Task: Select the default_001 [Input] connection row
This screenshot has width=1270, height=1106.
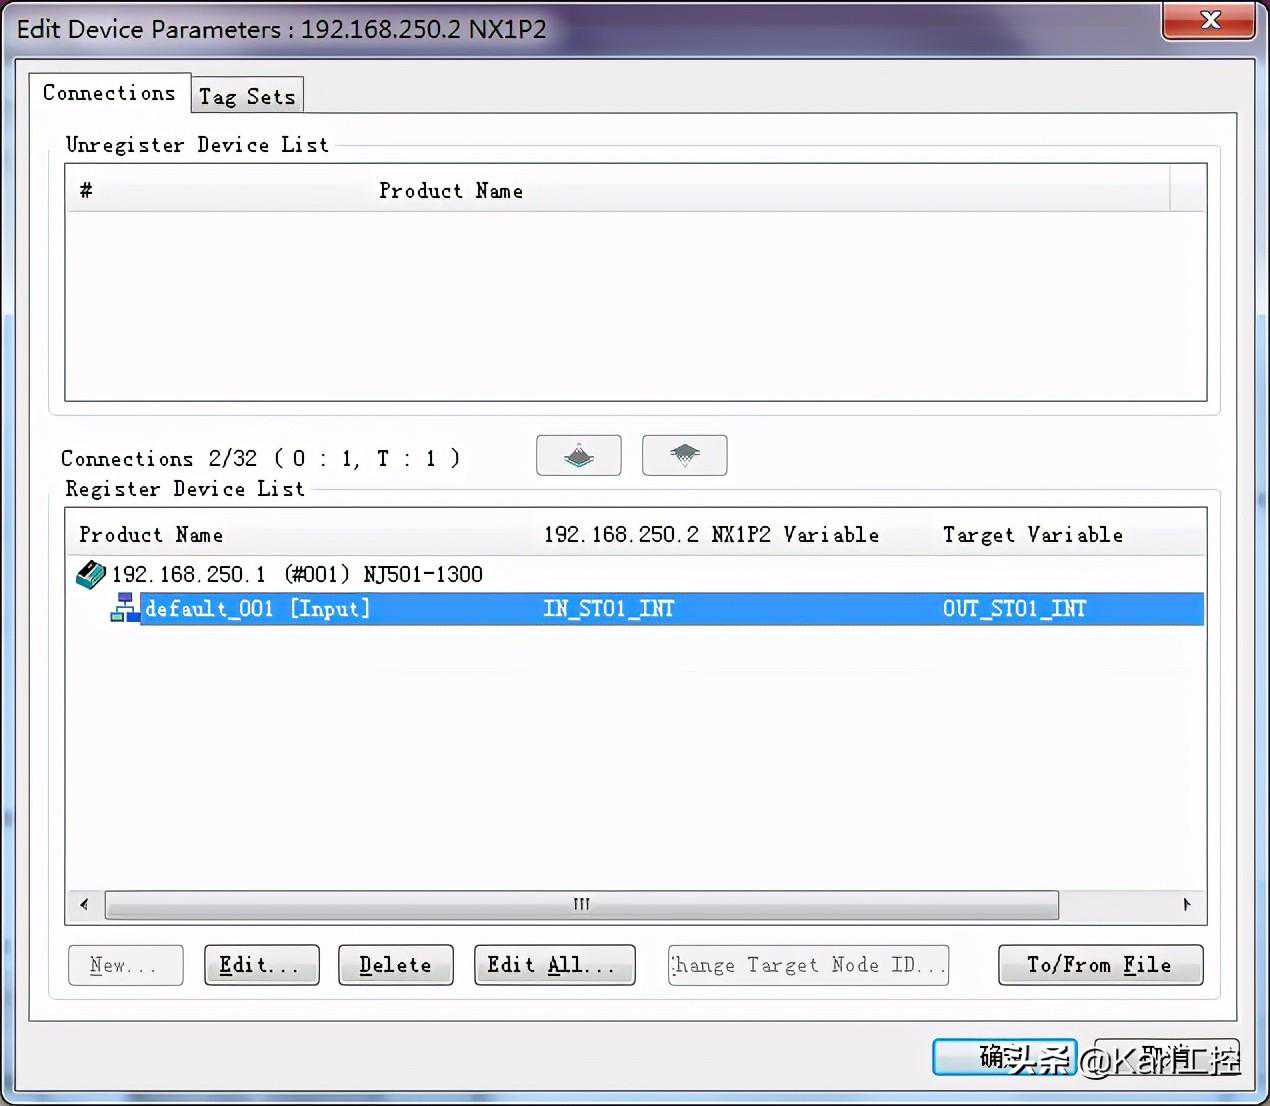Action: pyautogui.click(x=258, y=608)
